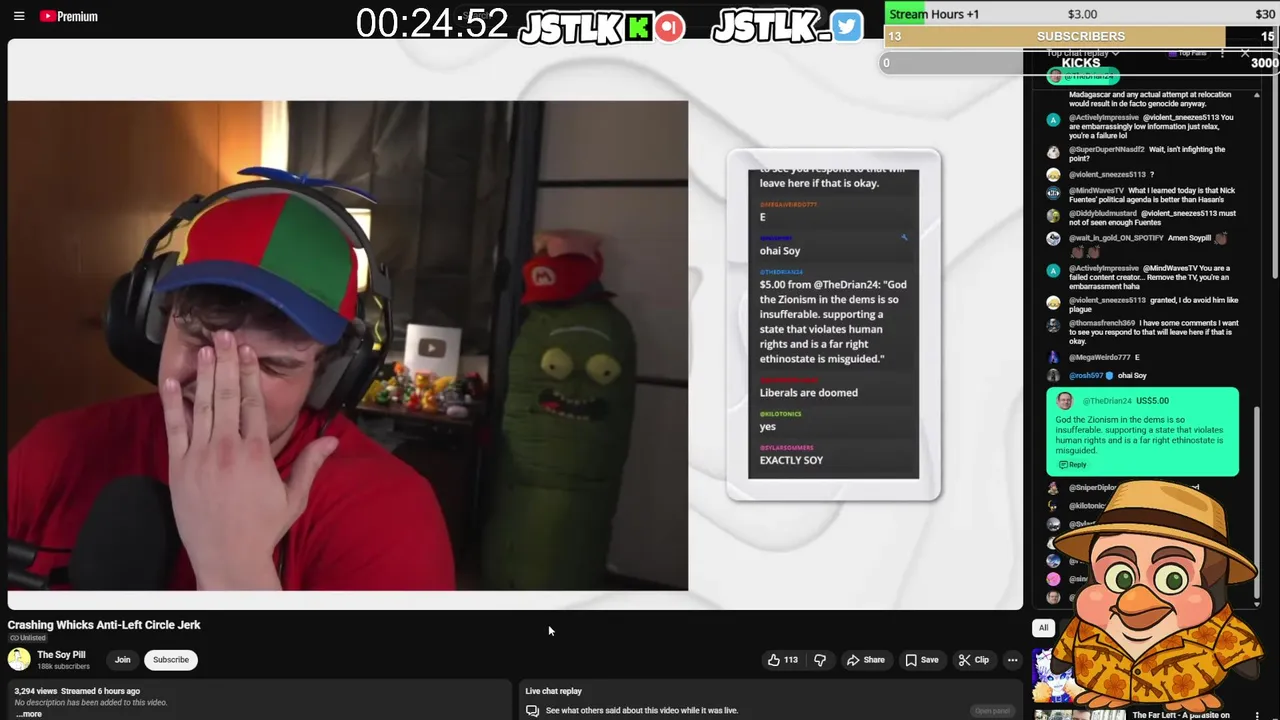This screenshot has width=1280, height=720.
Task: Click MindWavesTV's chat avatar
Action: 1053,193
